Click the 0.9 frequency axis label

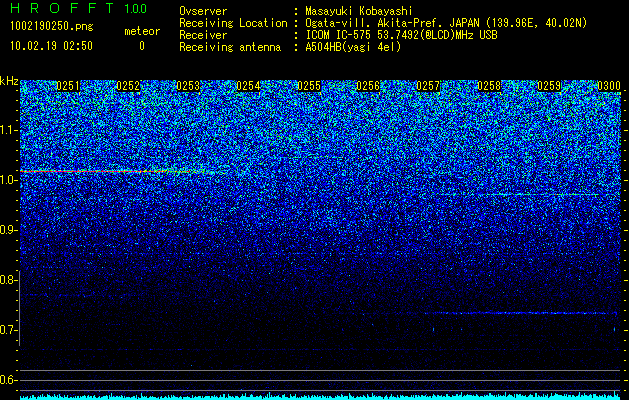[x=8, y=230]
